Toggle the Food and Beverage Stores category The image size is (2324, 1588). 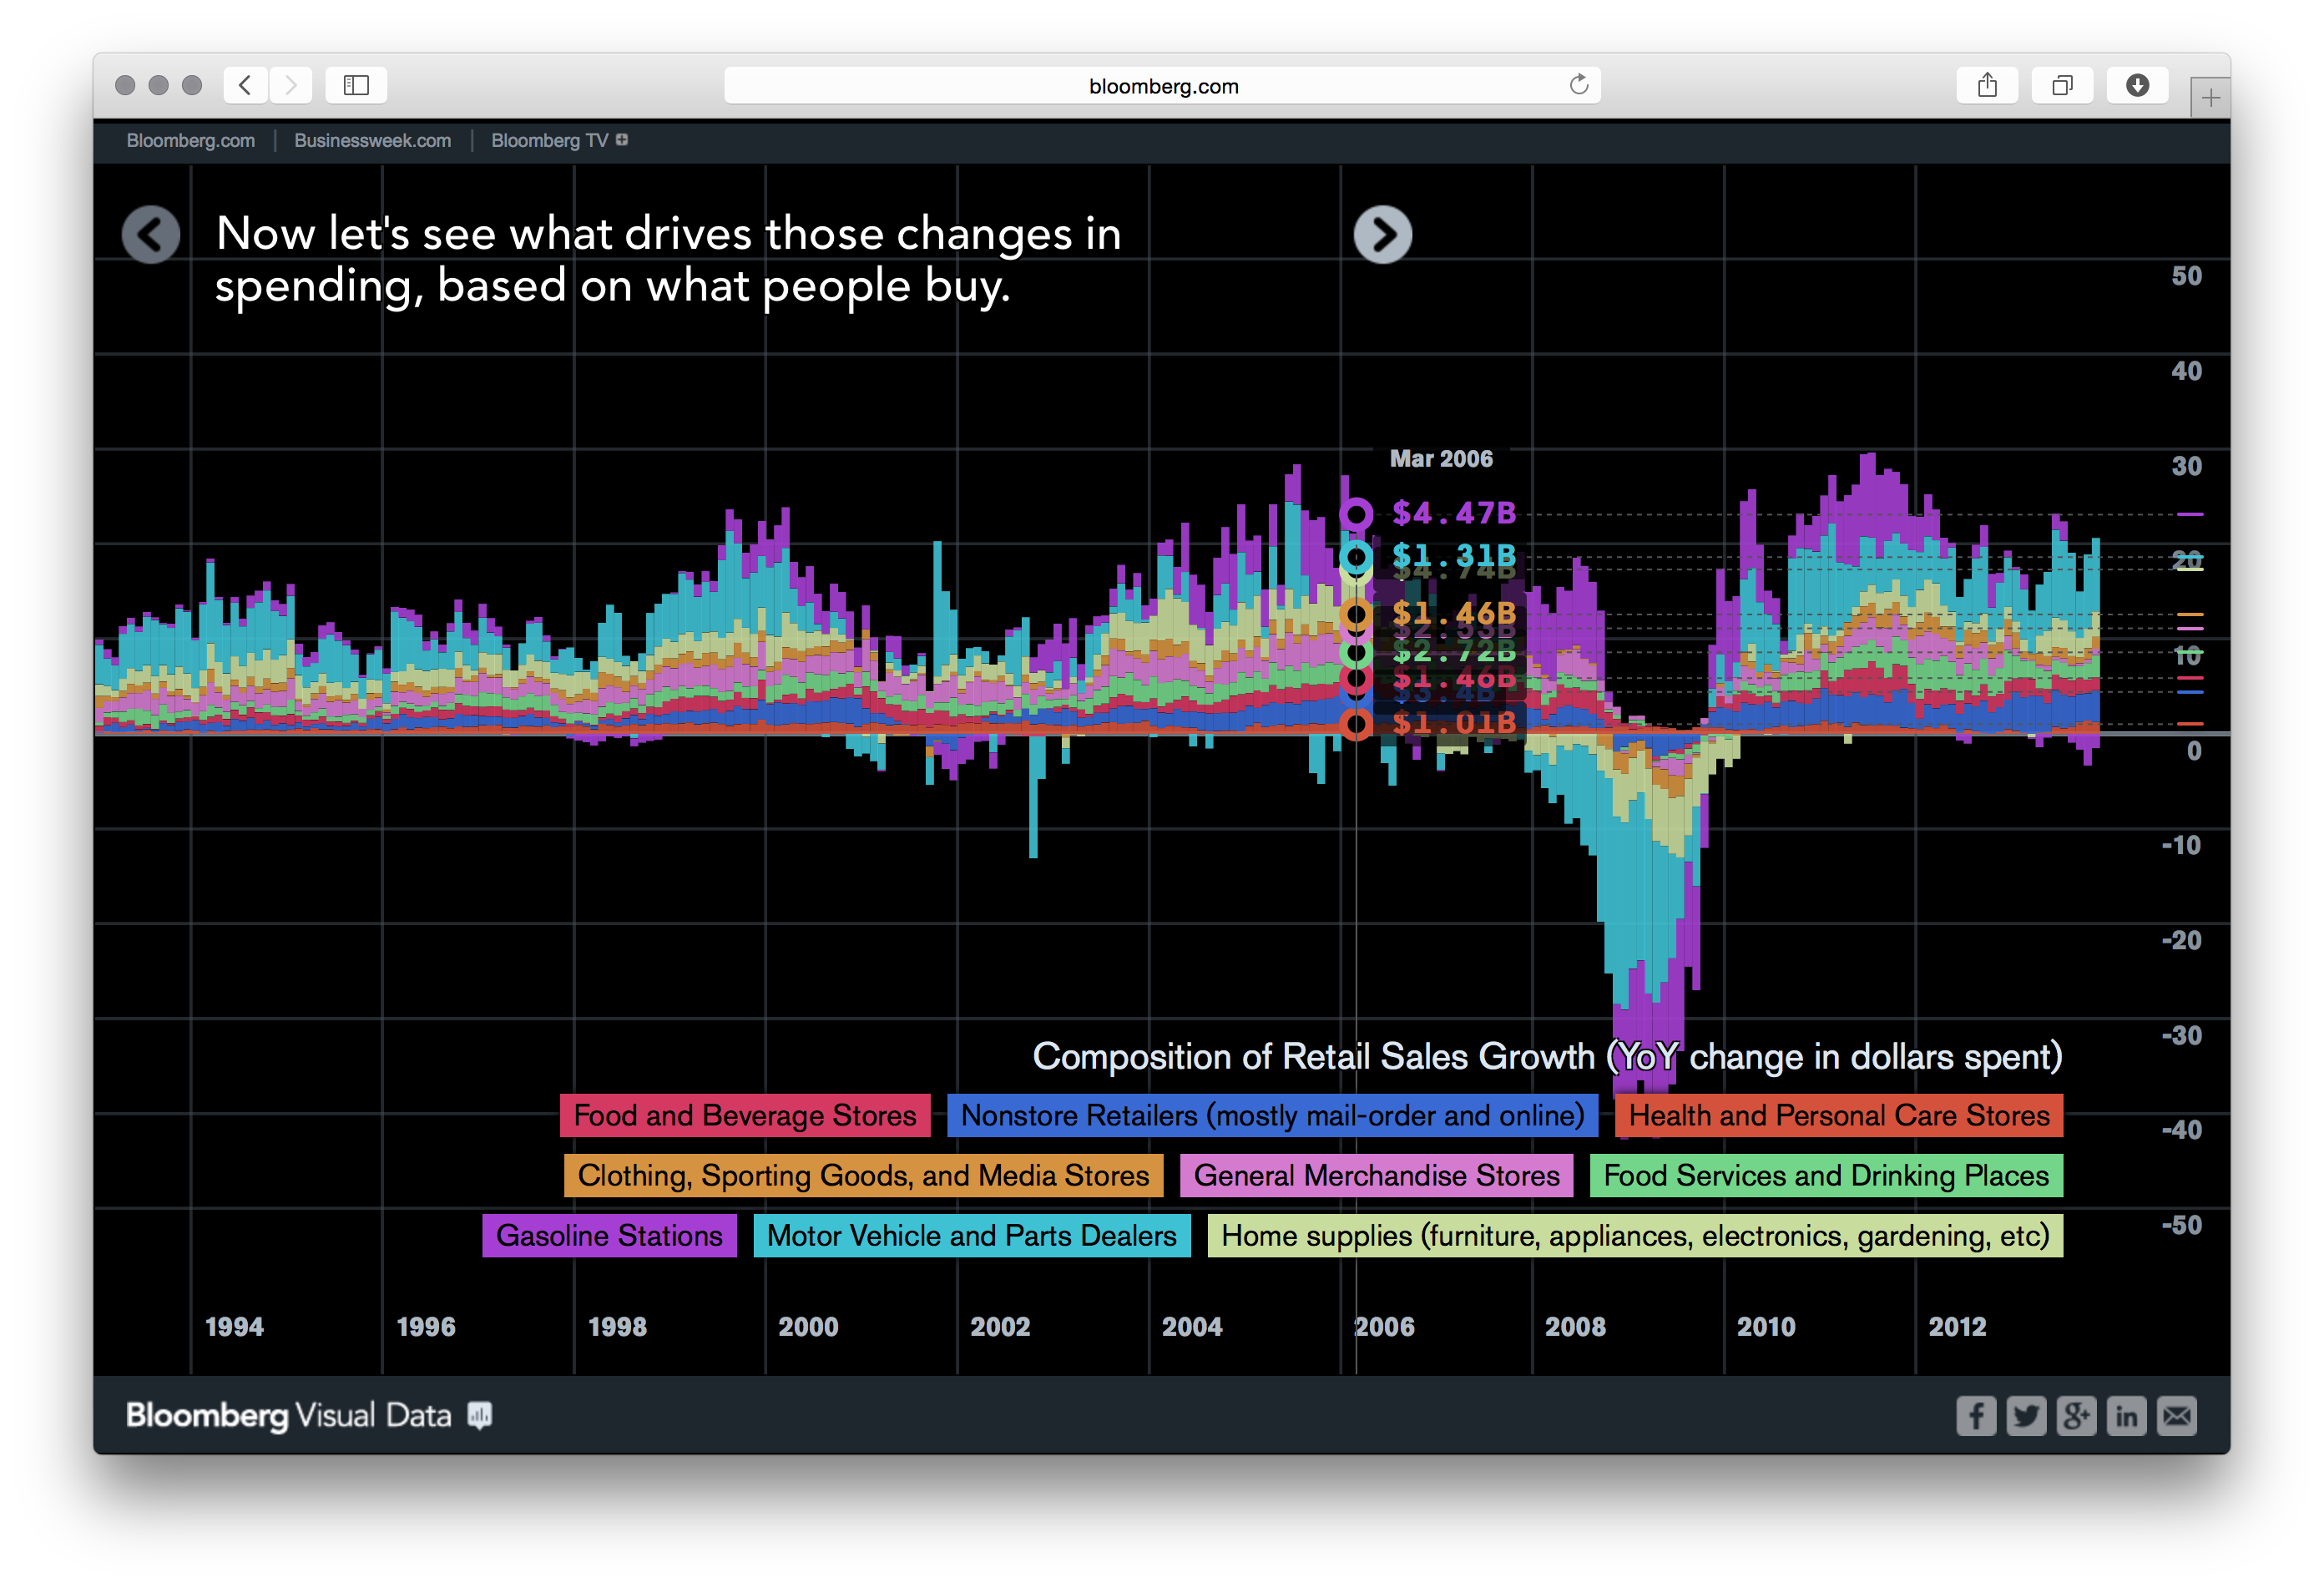744,1116
